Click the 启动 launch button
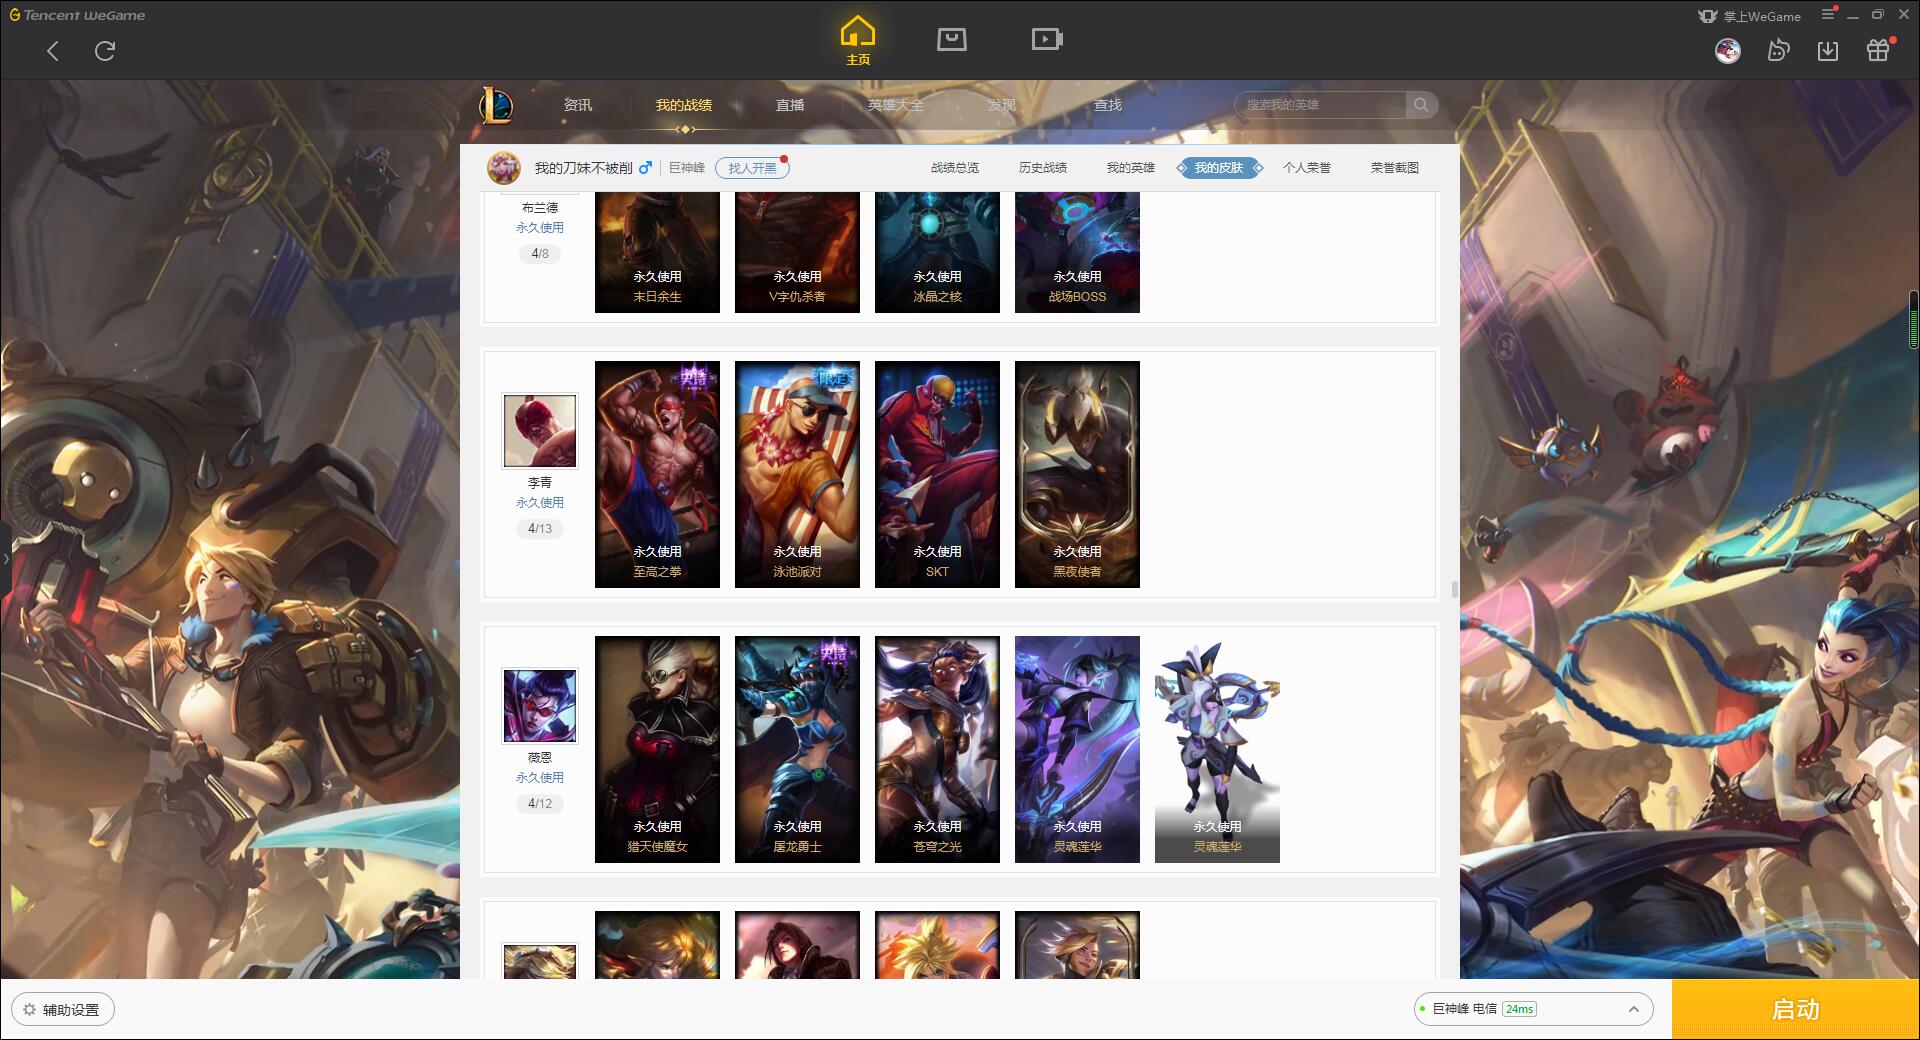 1796,1010
